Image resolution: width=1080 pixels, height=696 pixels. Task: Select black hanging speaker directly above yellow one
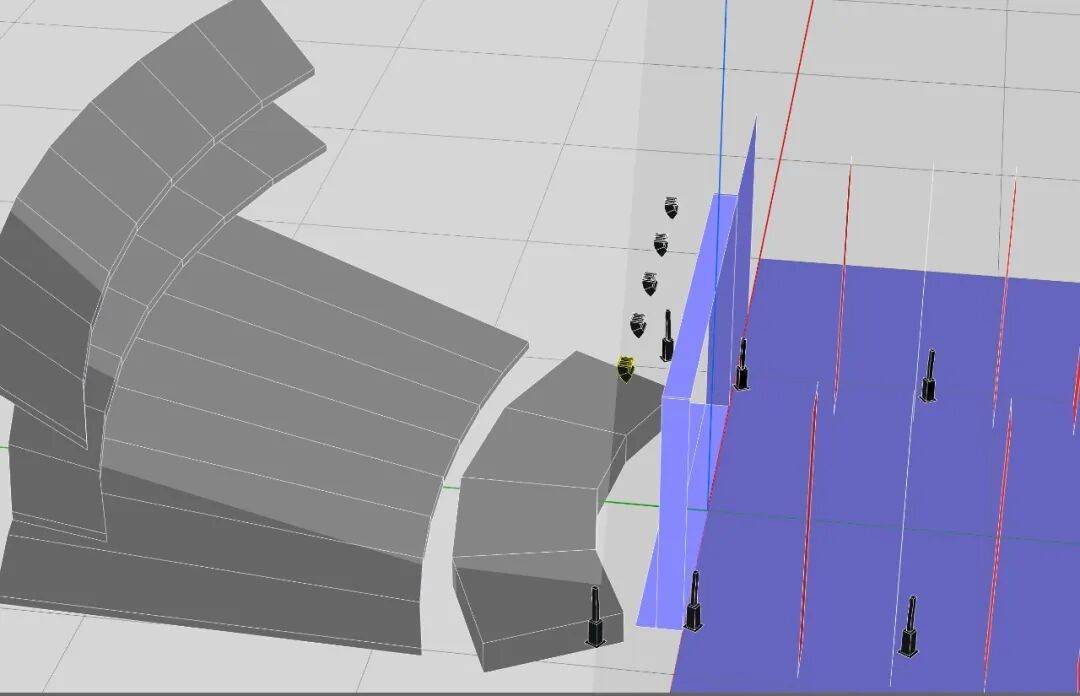[x=638, y=325]
